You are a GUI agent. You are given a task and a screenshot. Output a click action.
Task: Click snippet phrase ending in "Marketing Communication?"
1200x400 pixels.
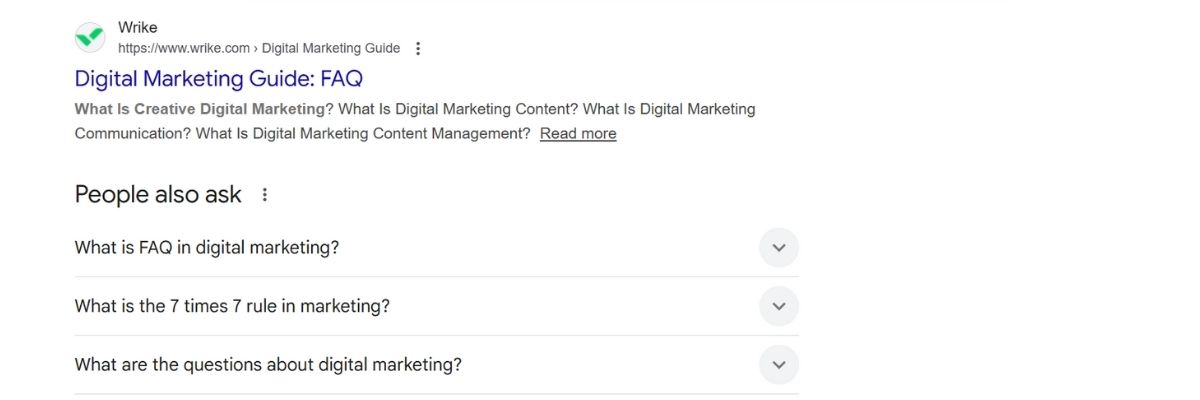coord(132,134)
